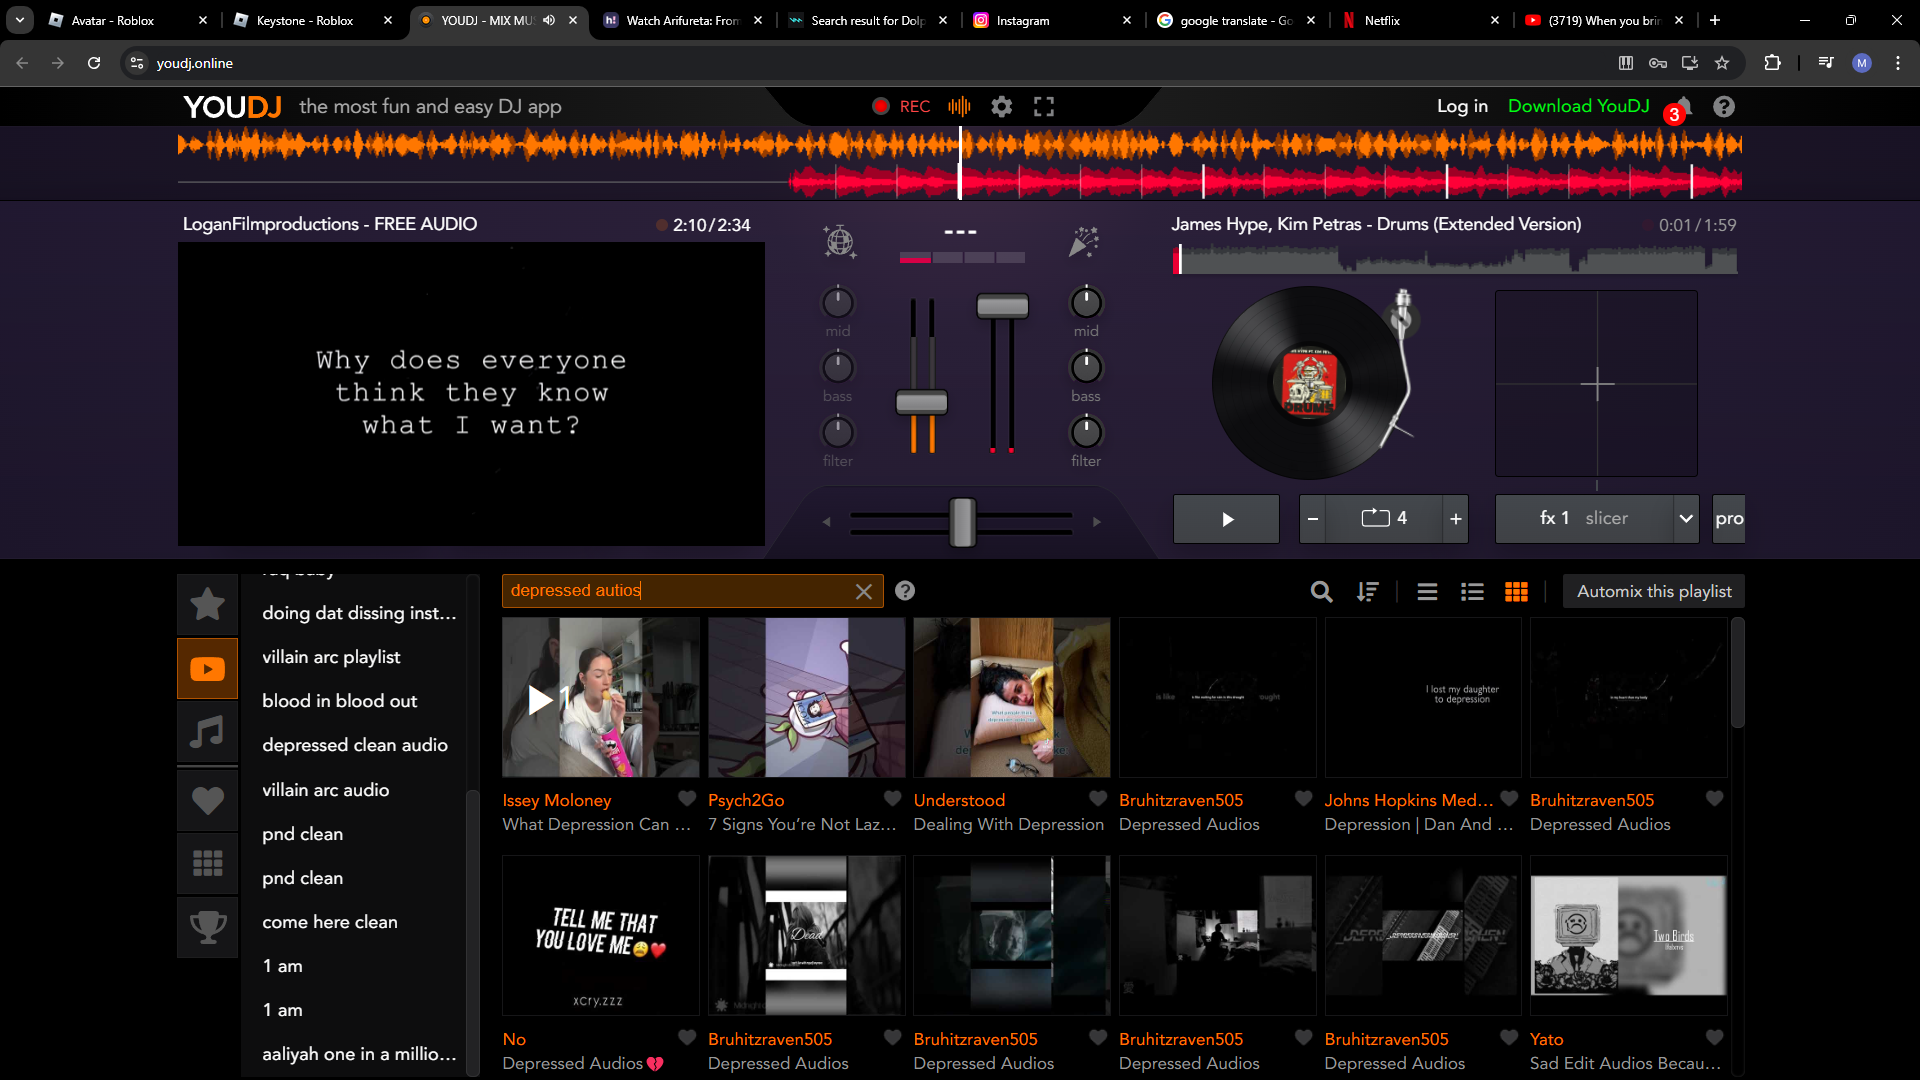Click the right deck filter knob
Image resolution: width=1920 pixels, height=1080 pixels.
pos(1086,432)
